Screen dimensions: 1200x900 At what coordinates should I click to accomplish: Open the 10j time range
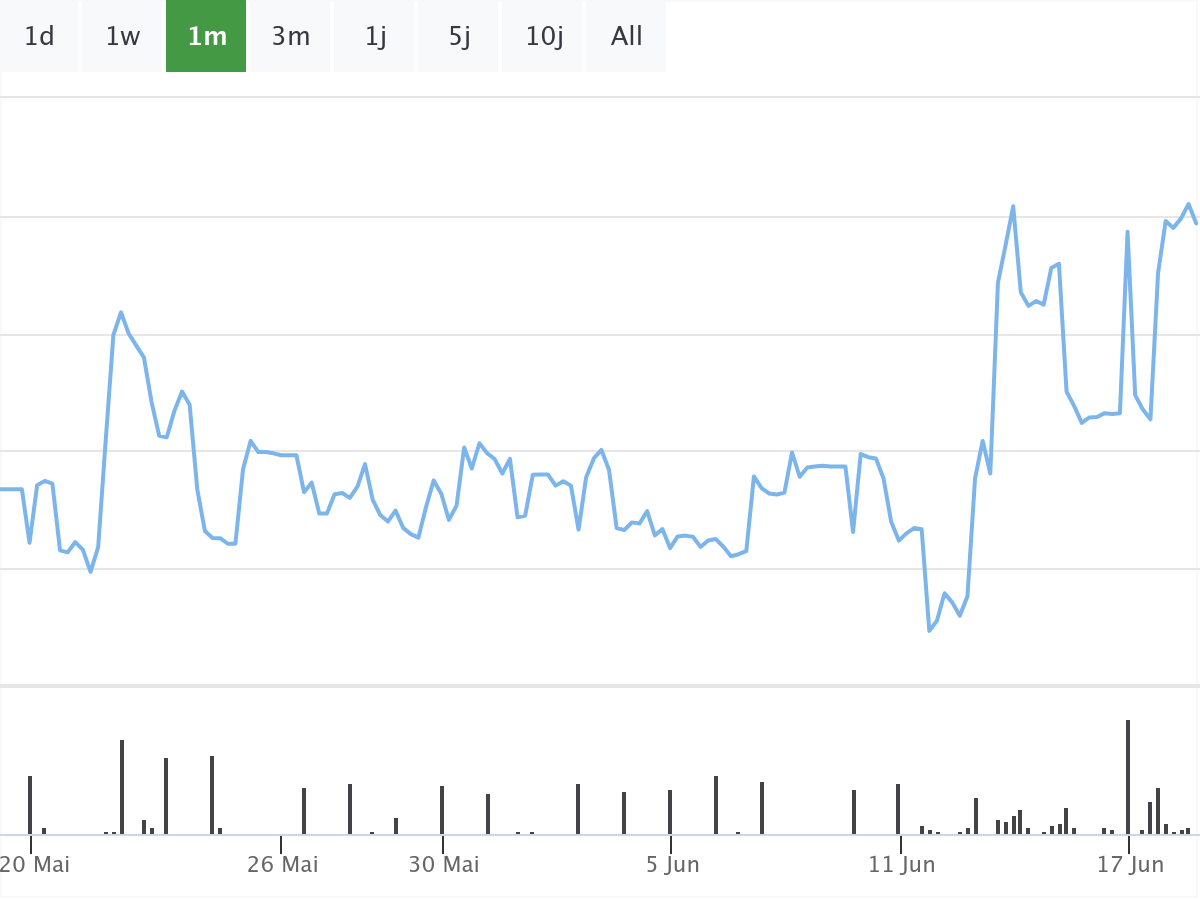tap(544, 37)
